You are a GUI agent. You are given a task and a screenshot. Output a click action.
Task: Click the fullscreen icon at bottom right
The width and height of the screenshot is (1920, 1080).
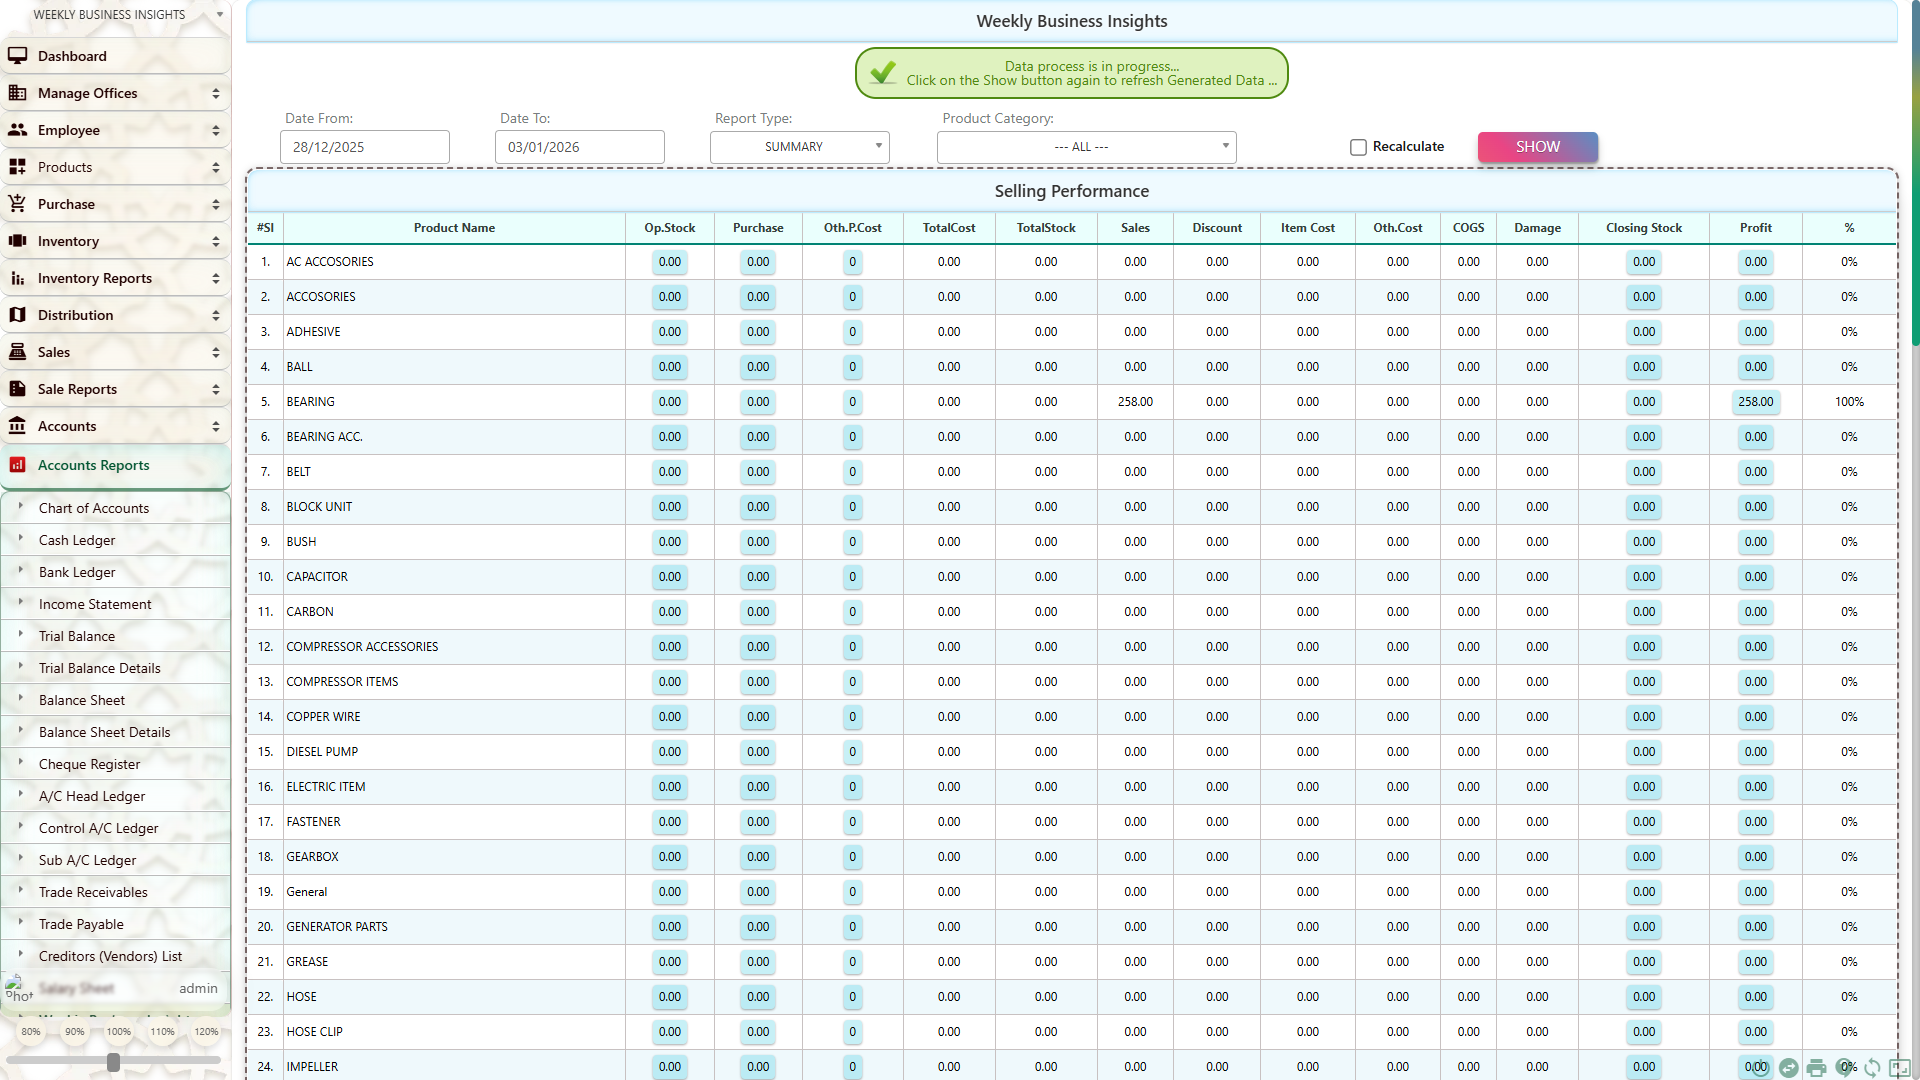tap(1900, 1068)
